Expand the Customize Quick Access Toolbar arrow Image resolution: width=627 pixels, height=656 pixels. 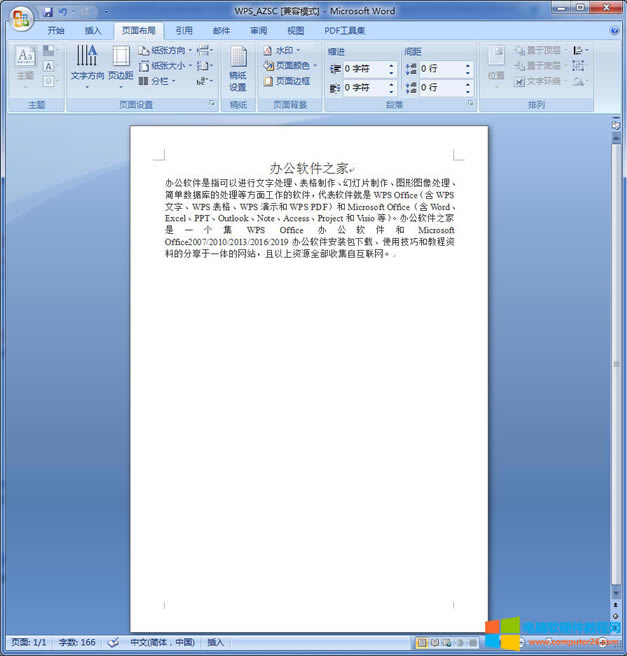[x=106, y=12]
